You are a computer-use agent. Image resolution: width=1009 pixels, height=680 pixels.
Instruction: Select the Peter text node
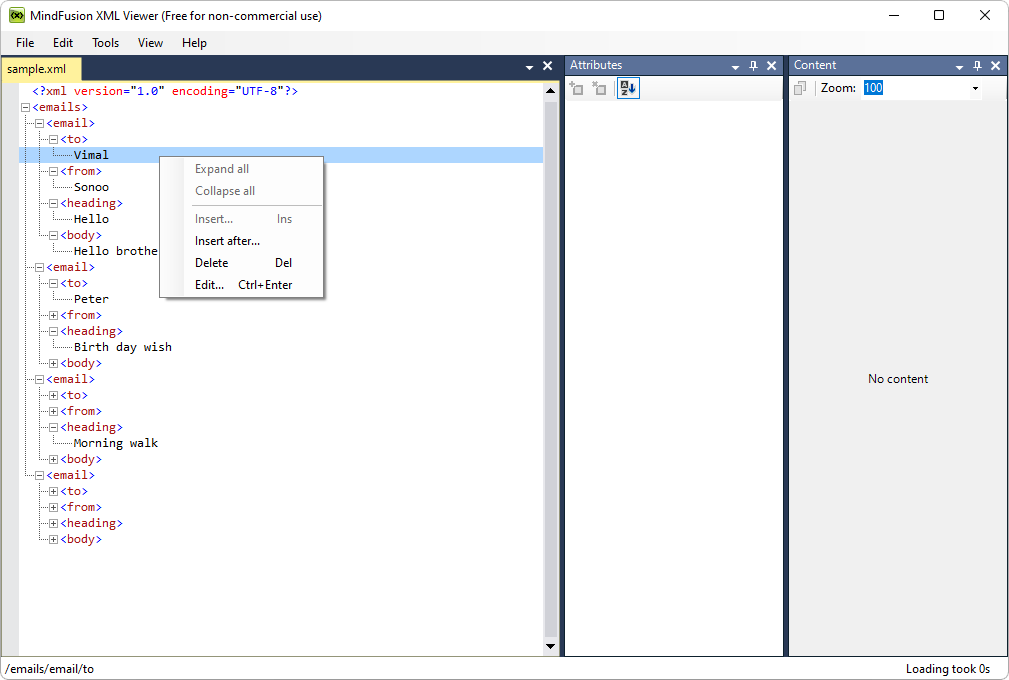tap(91, 299)
